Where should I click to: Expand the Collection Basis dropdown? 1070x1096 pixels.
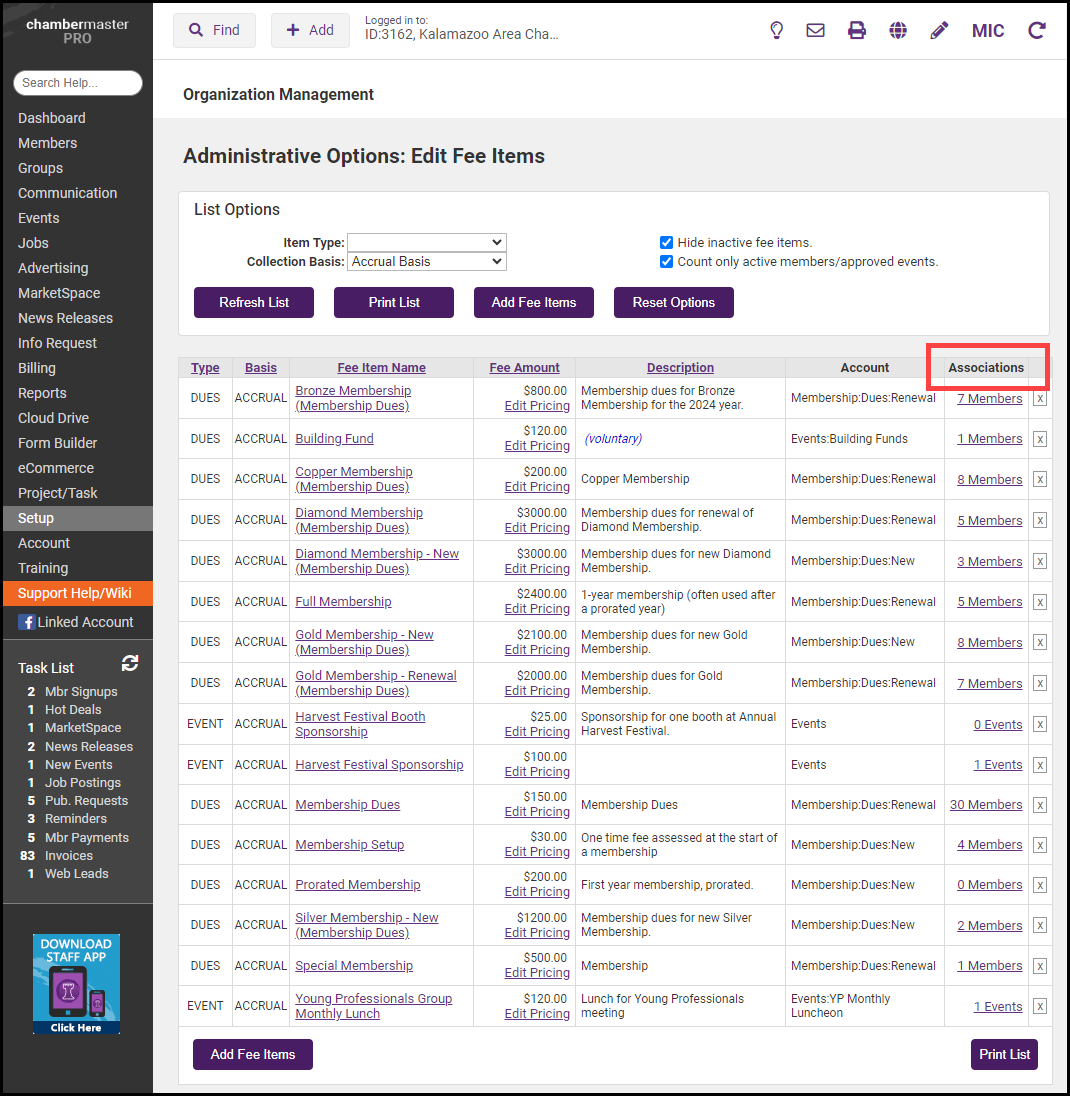point(426,262)
